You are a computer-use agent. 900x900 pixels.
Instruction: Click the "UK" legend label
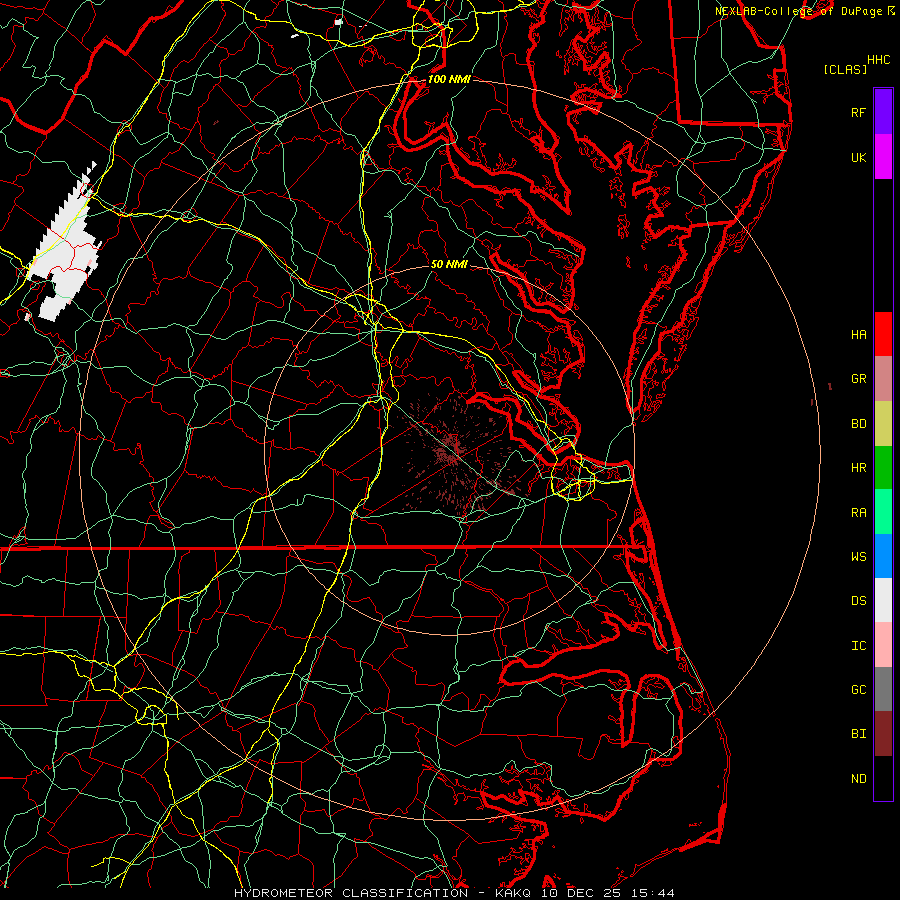858,157
